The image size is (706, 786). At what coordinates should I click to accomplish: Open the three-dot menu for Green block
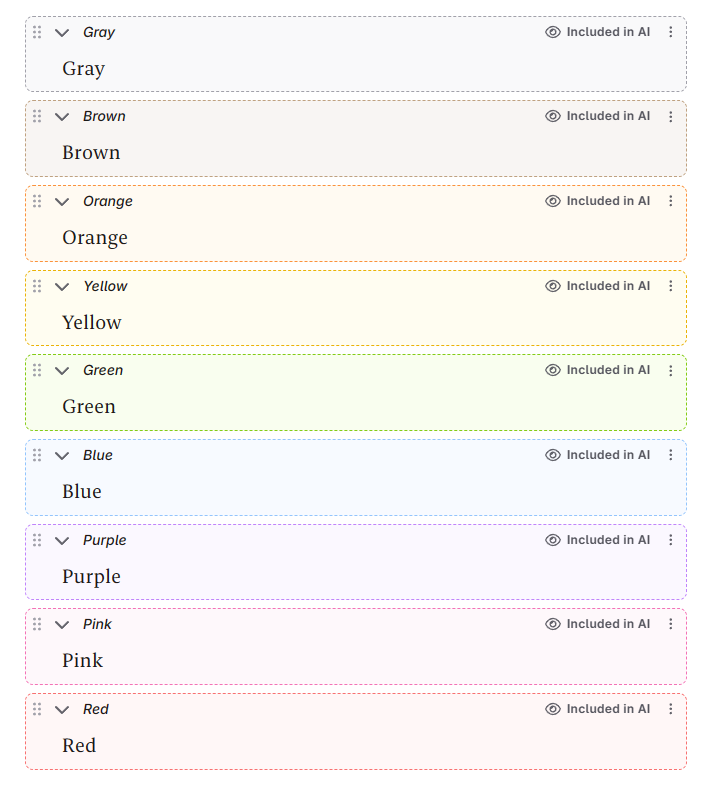click(x=670, y=370)
